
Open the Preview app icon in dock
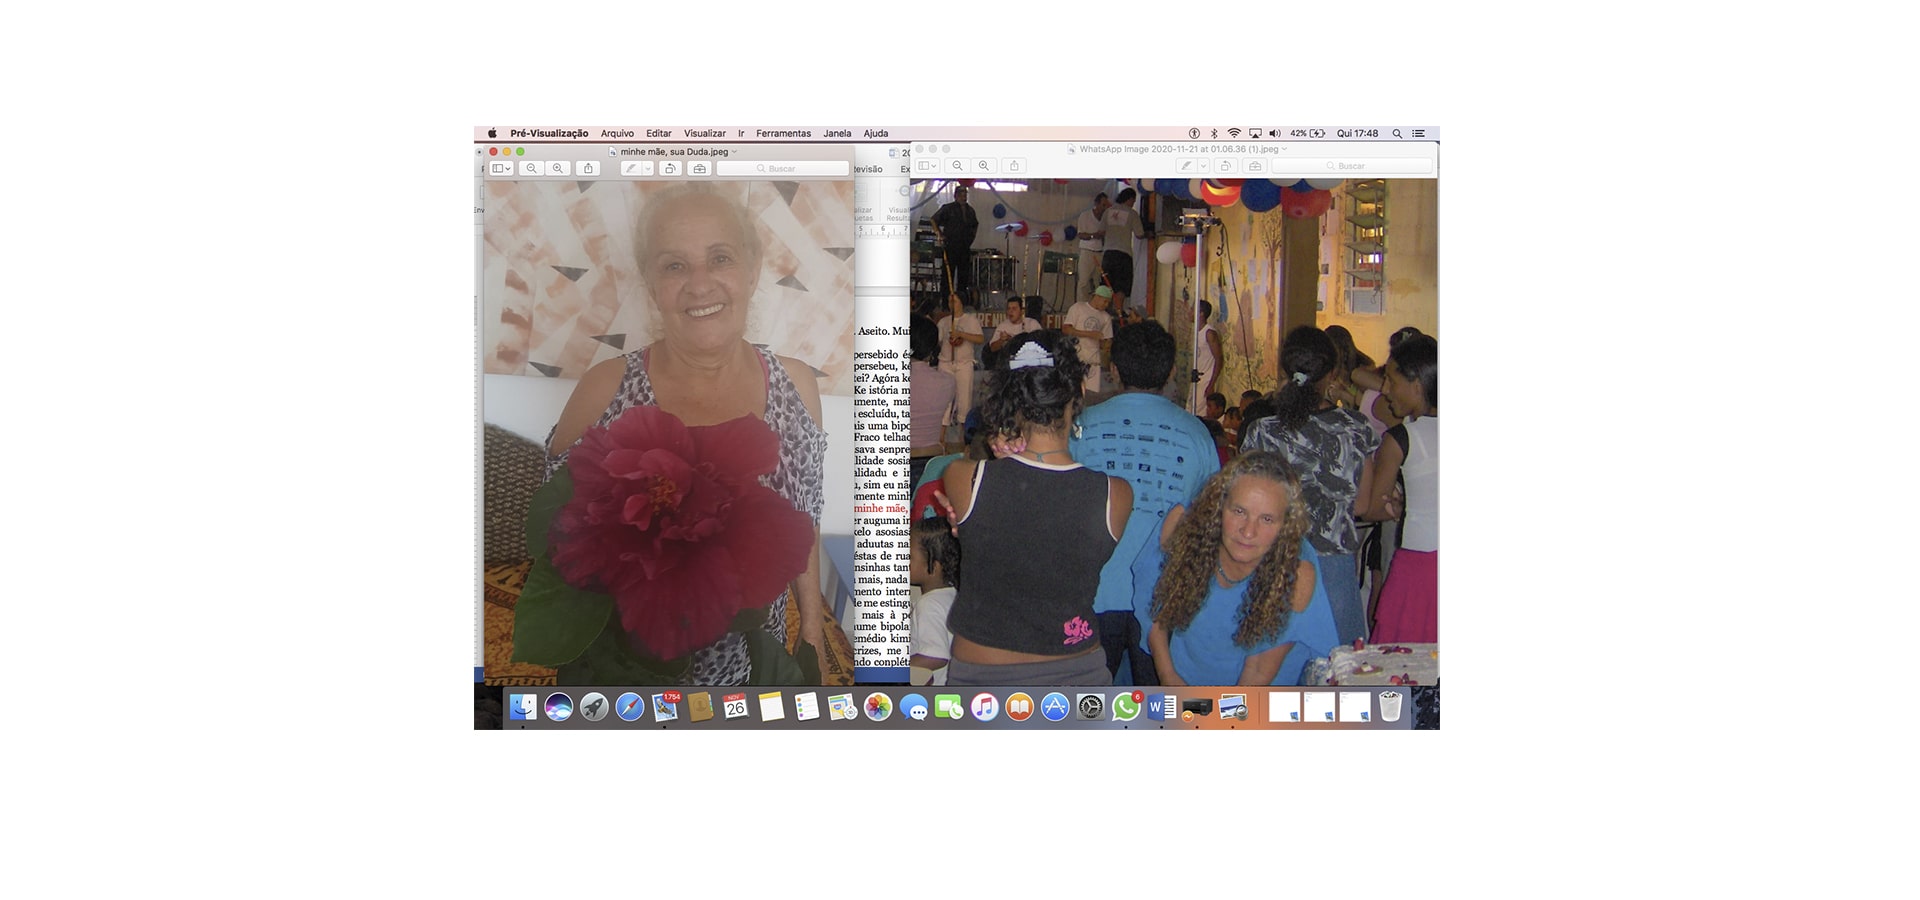[1233, 707]
